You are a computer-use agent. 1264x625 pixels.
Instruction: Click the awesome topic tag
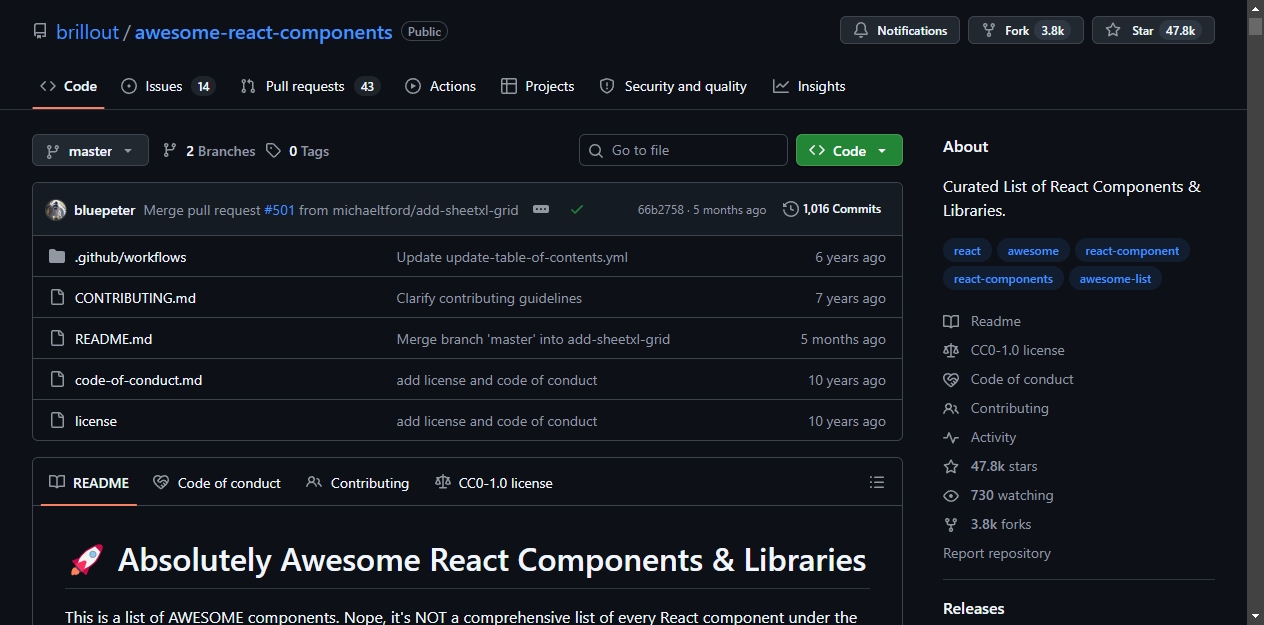(x=1033, y=251)
